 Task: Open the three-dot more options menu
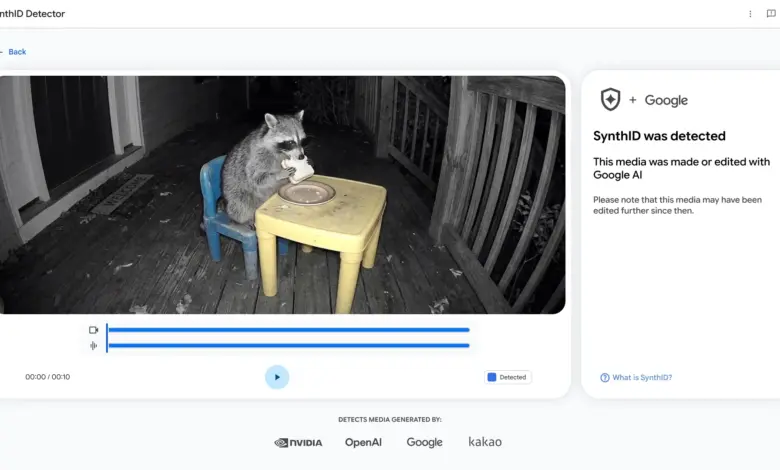click(x=750, y=14)
